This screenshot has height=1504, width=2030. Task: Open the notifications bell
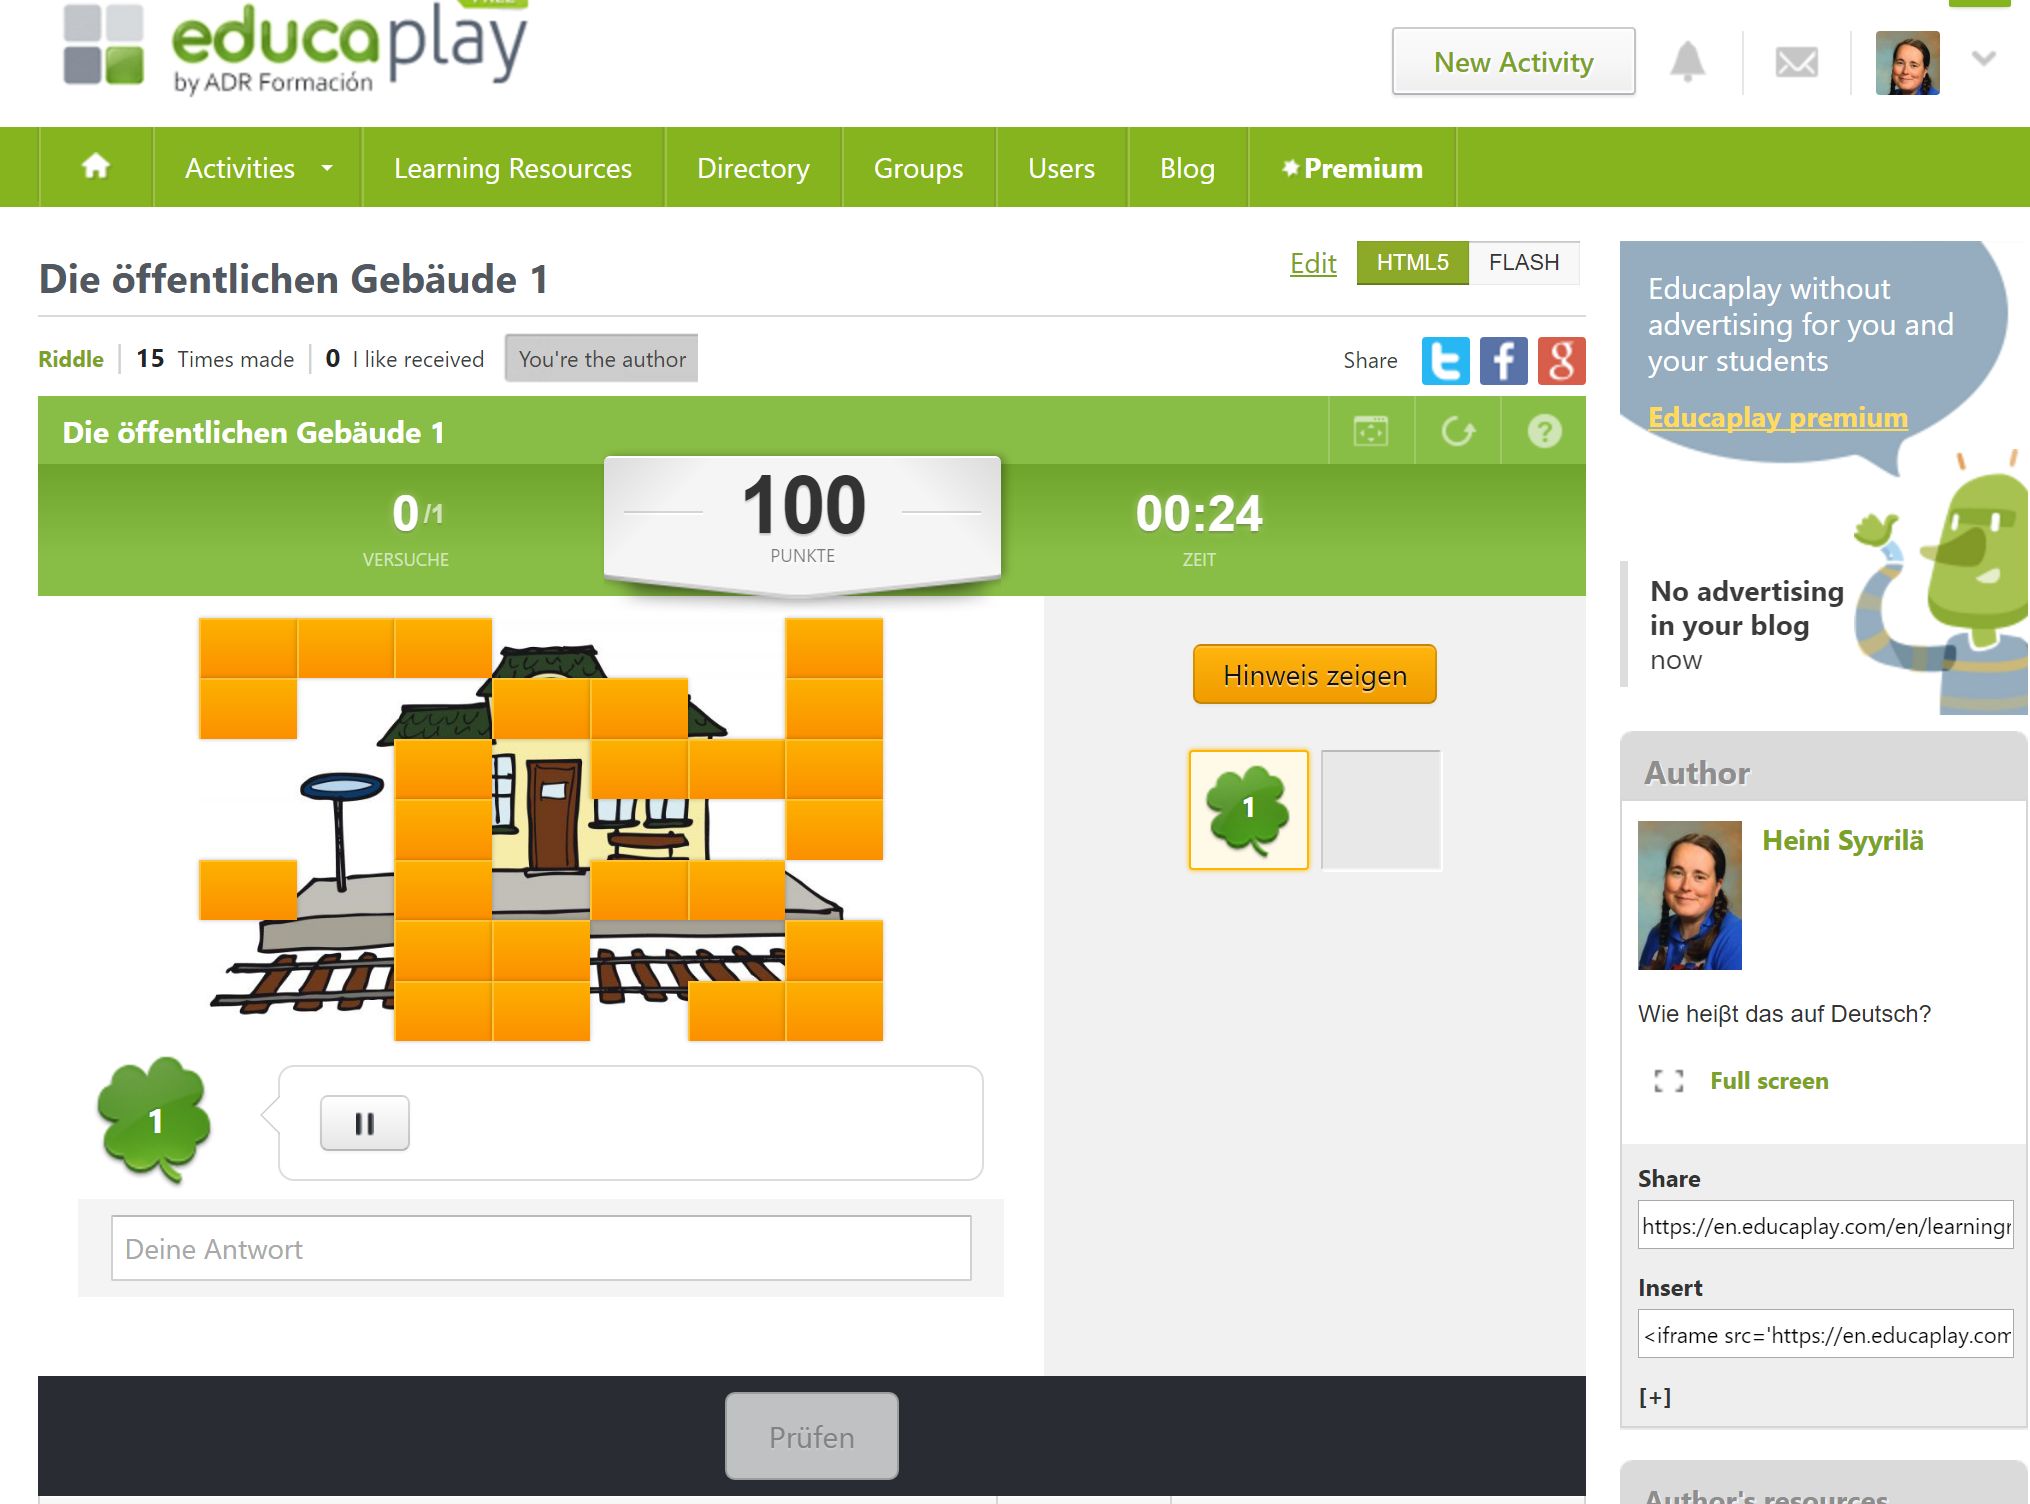click(1688, 62)
